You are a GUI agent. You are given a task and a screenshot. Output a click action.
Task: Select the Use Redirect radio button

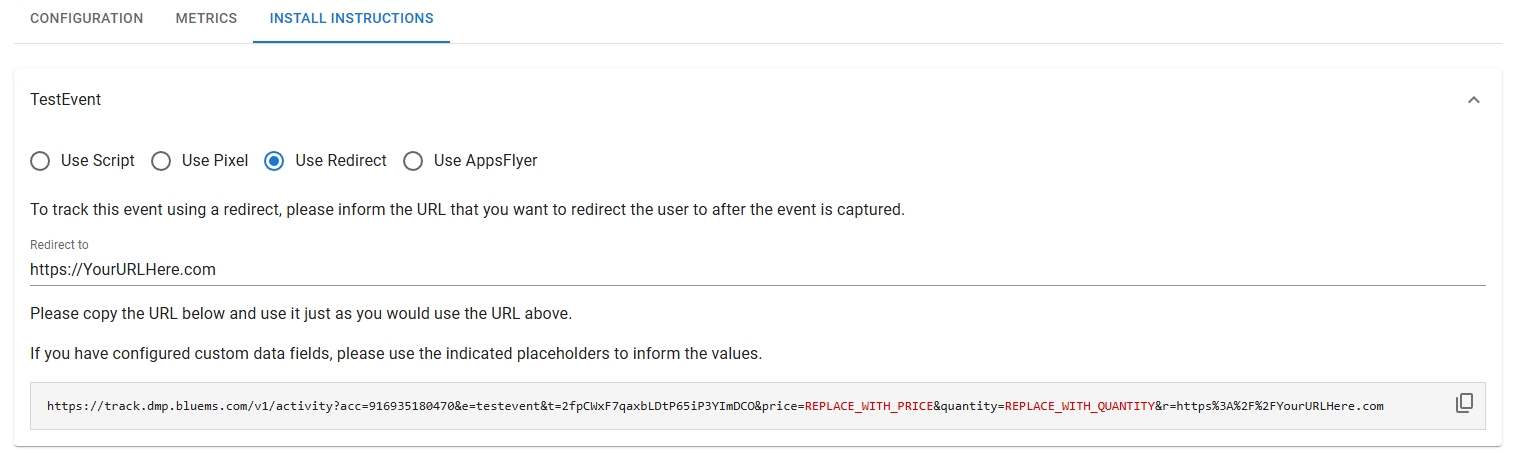274,161
